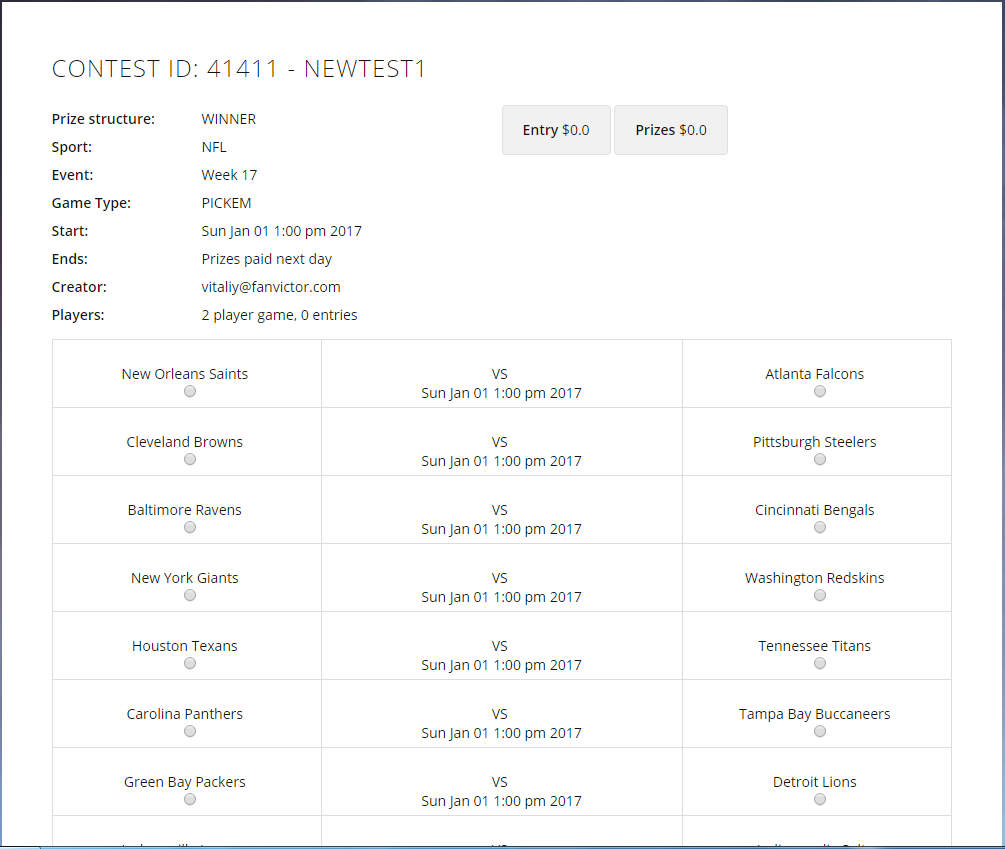The image size is (1005, 849).
Task: Click VS in Saints–Falcons row
Action: [500, 374]
